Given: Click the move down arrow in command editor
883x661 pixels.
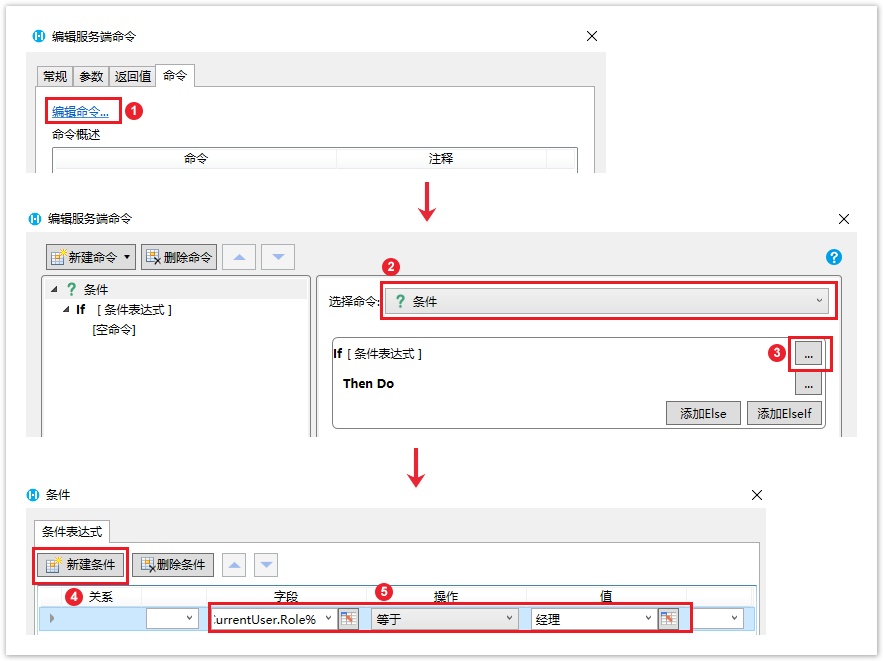Looking at the screenshot, I should click(x=277, y=257).
